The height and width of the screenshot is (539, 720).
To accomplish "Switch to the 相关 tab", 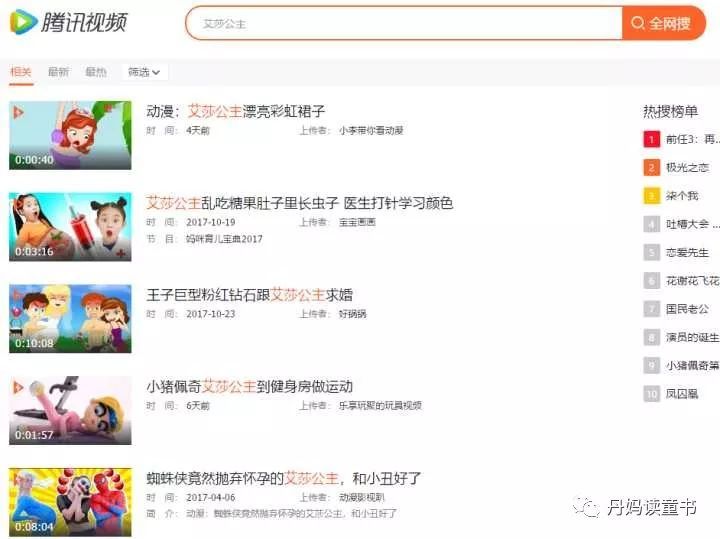I will point(21,72).
